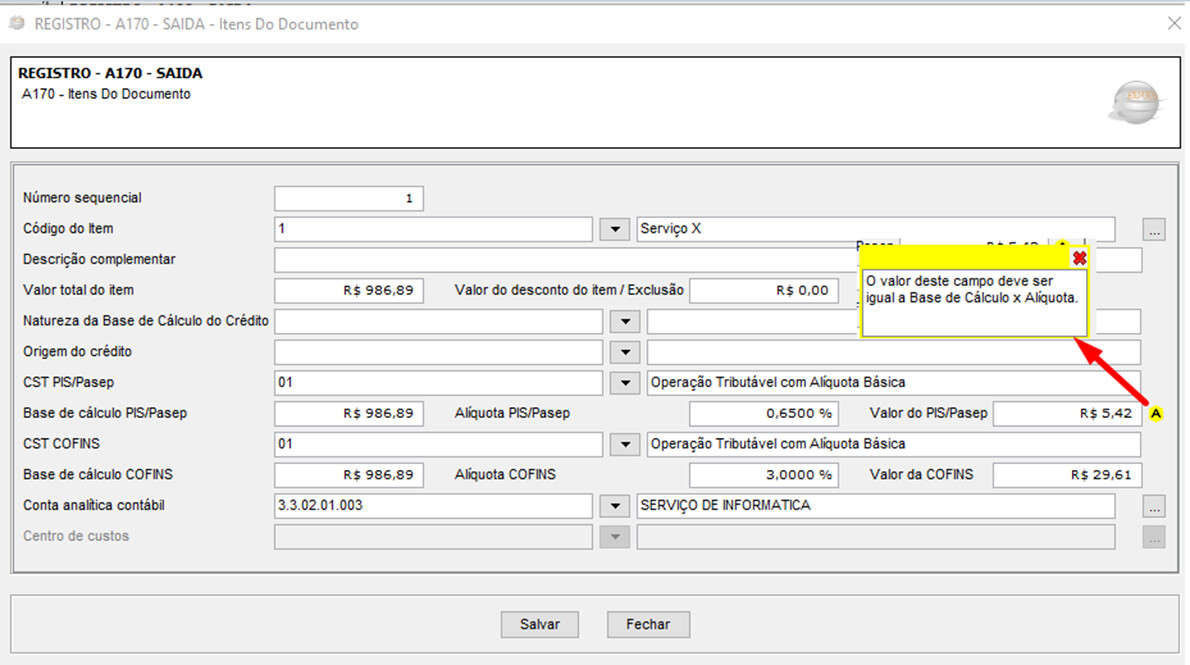
Task: Click the ellipsis button beside SERVIÇO DE INFORMATICA
Action: tap(1154, 506)
